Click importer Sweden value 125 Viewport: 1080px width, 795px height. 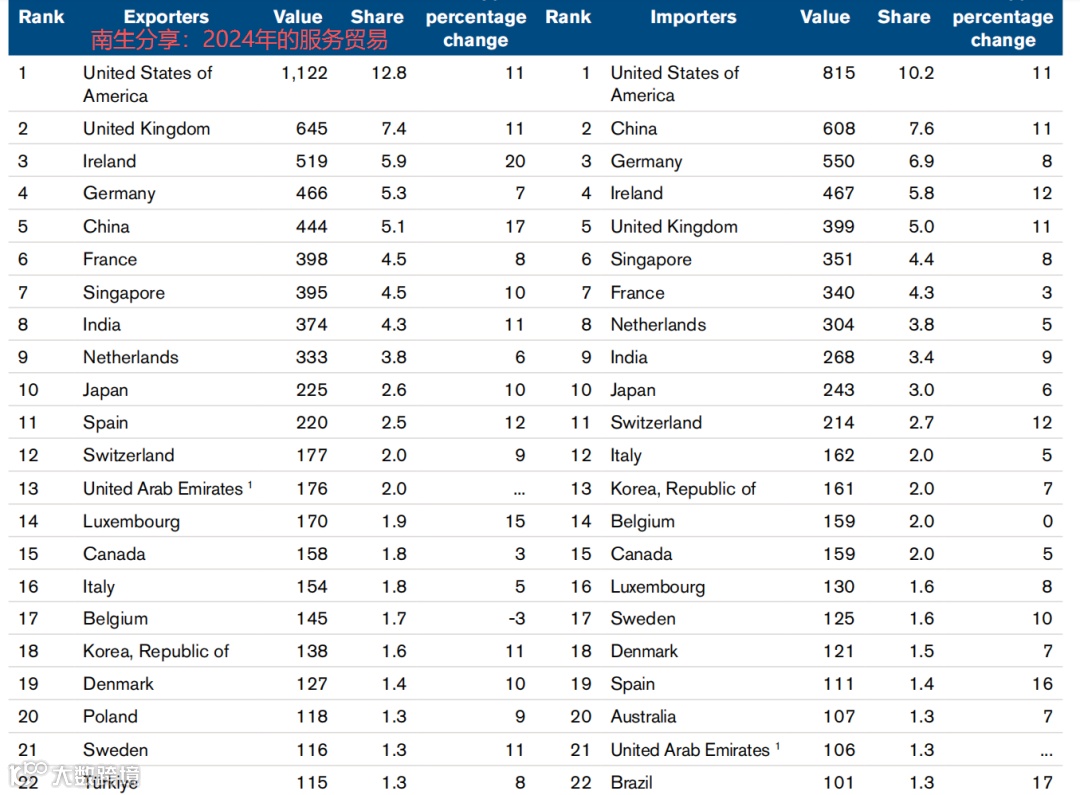tap(838, 619)
